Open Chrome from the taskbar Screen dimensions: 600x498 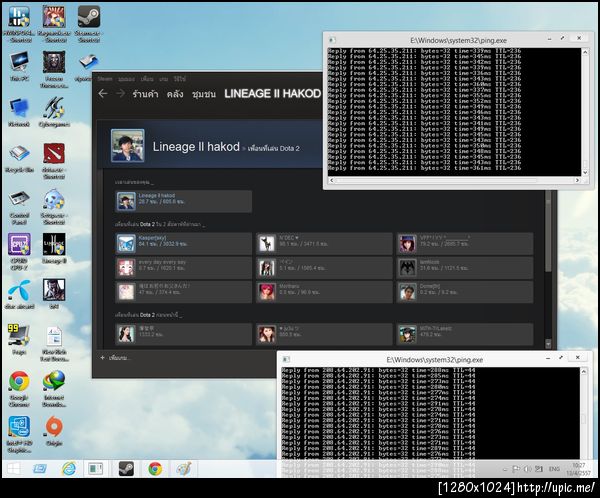(x=155, y=469)
